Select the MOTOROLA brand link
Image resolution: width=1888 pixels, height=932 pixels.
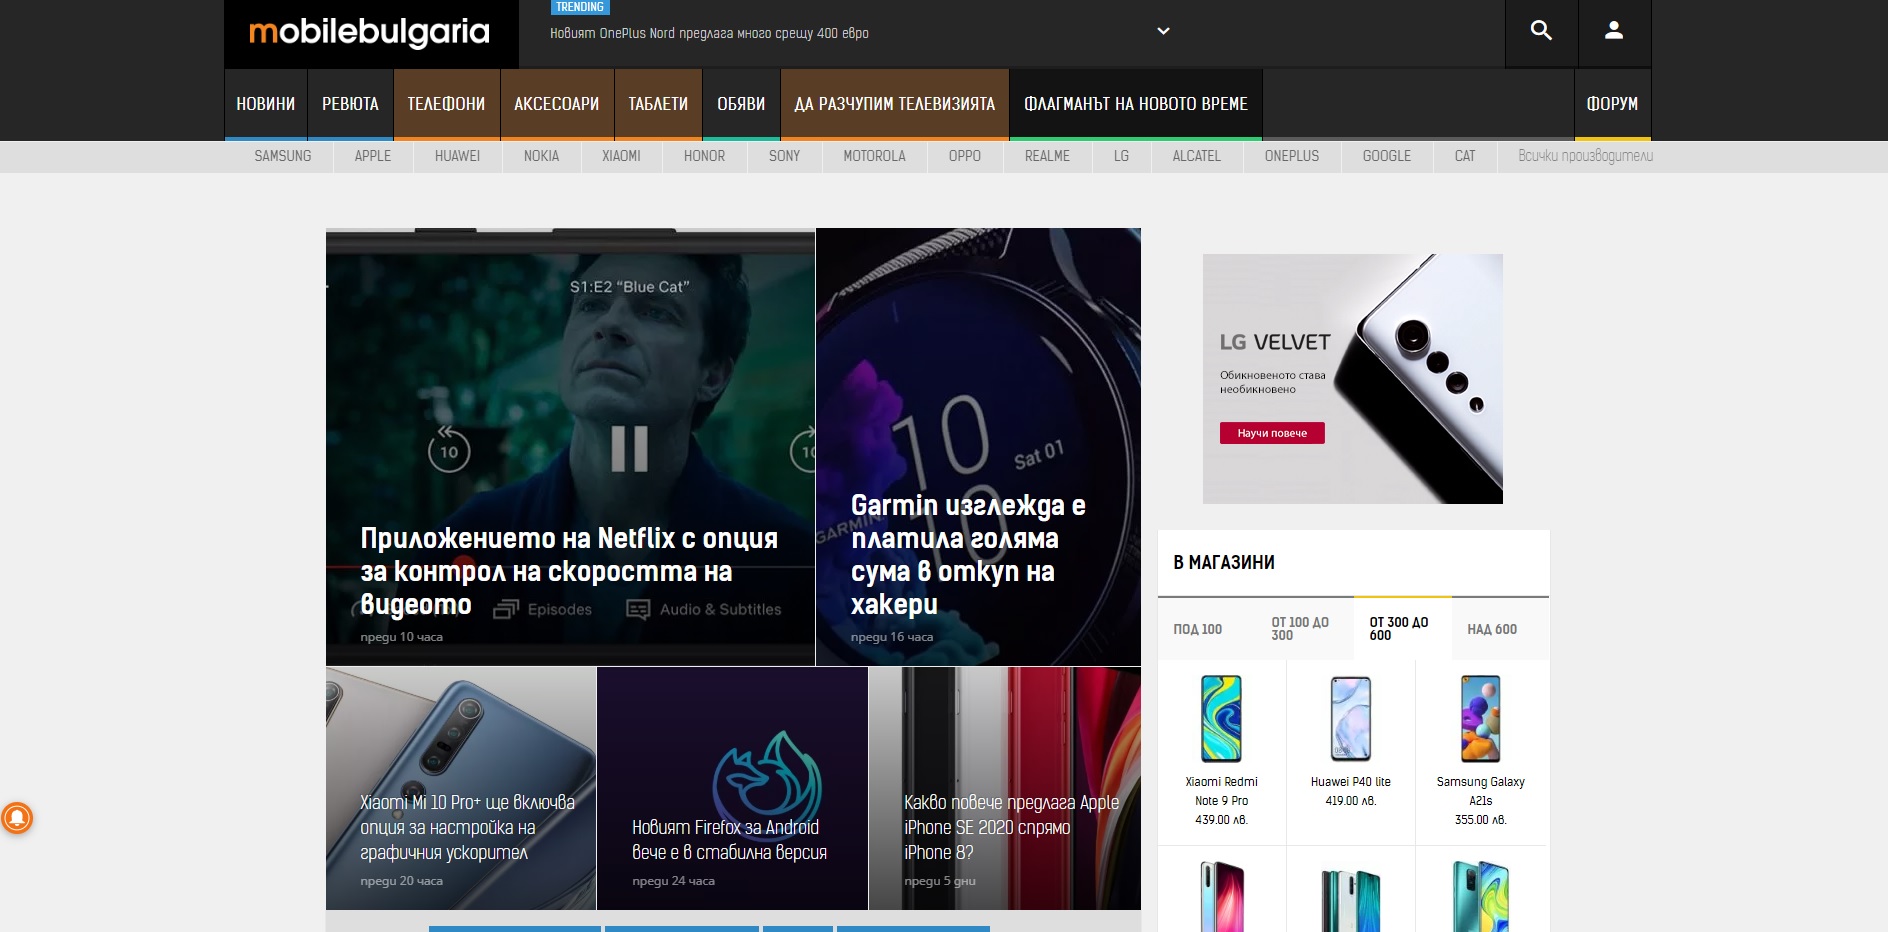point(875,156)
